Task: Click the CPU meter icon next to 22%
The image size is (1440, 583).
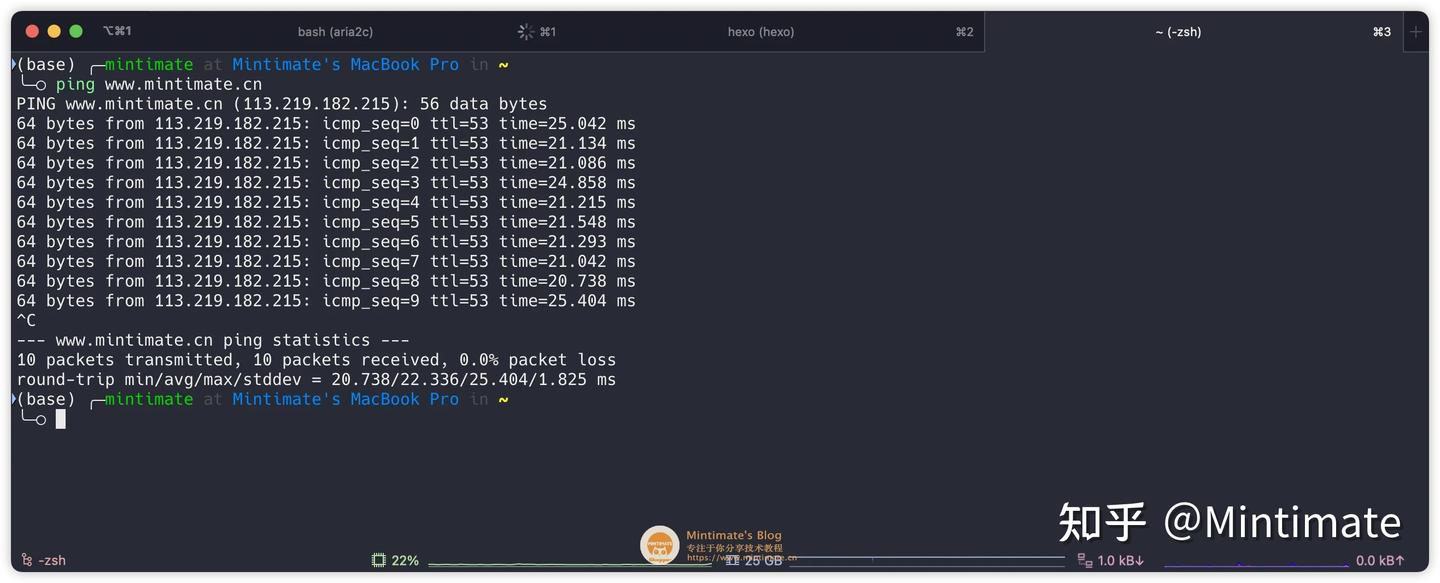Action: [x=378, y=560]
